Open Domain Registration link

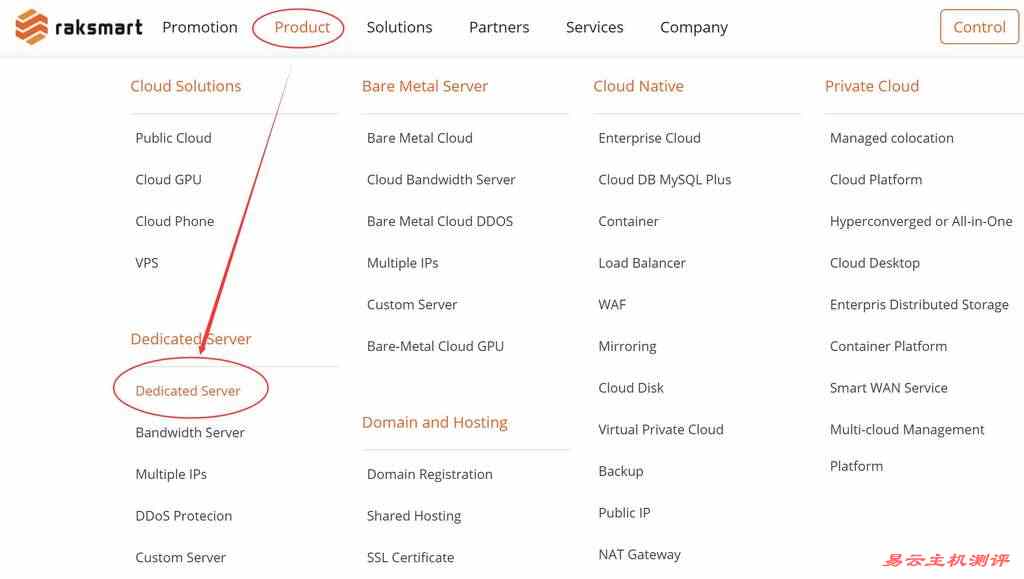[430, 475]
